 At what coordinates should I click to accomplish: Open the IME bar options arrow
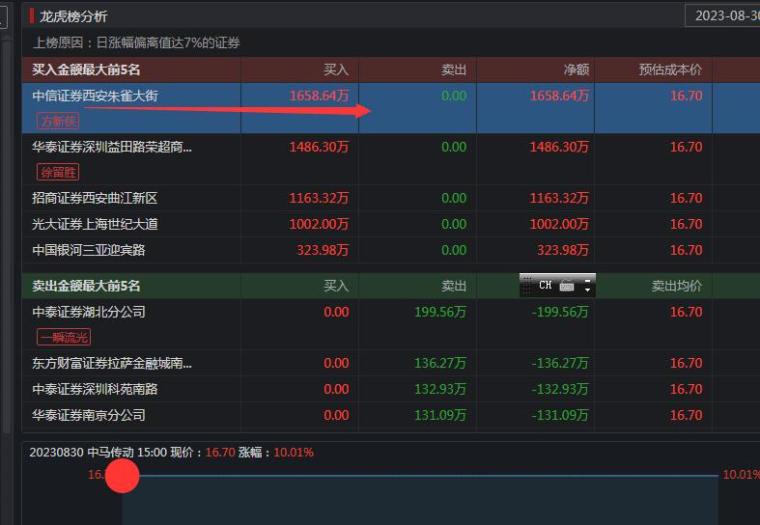(x=587, y=289)
